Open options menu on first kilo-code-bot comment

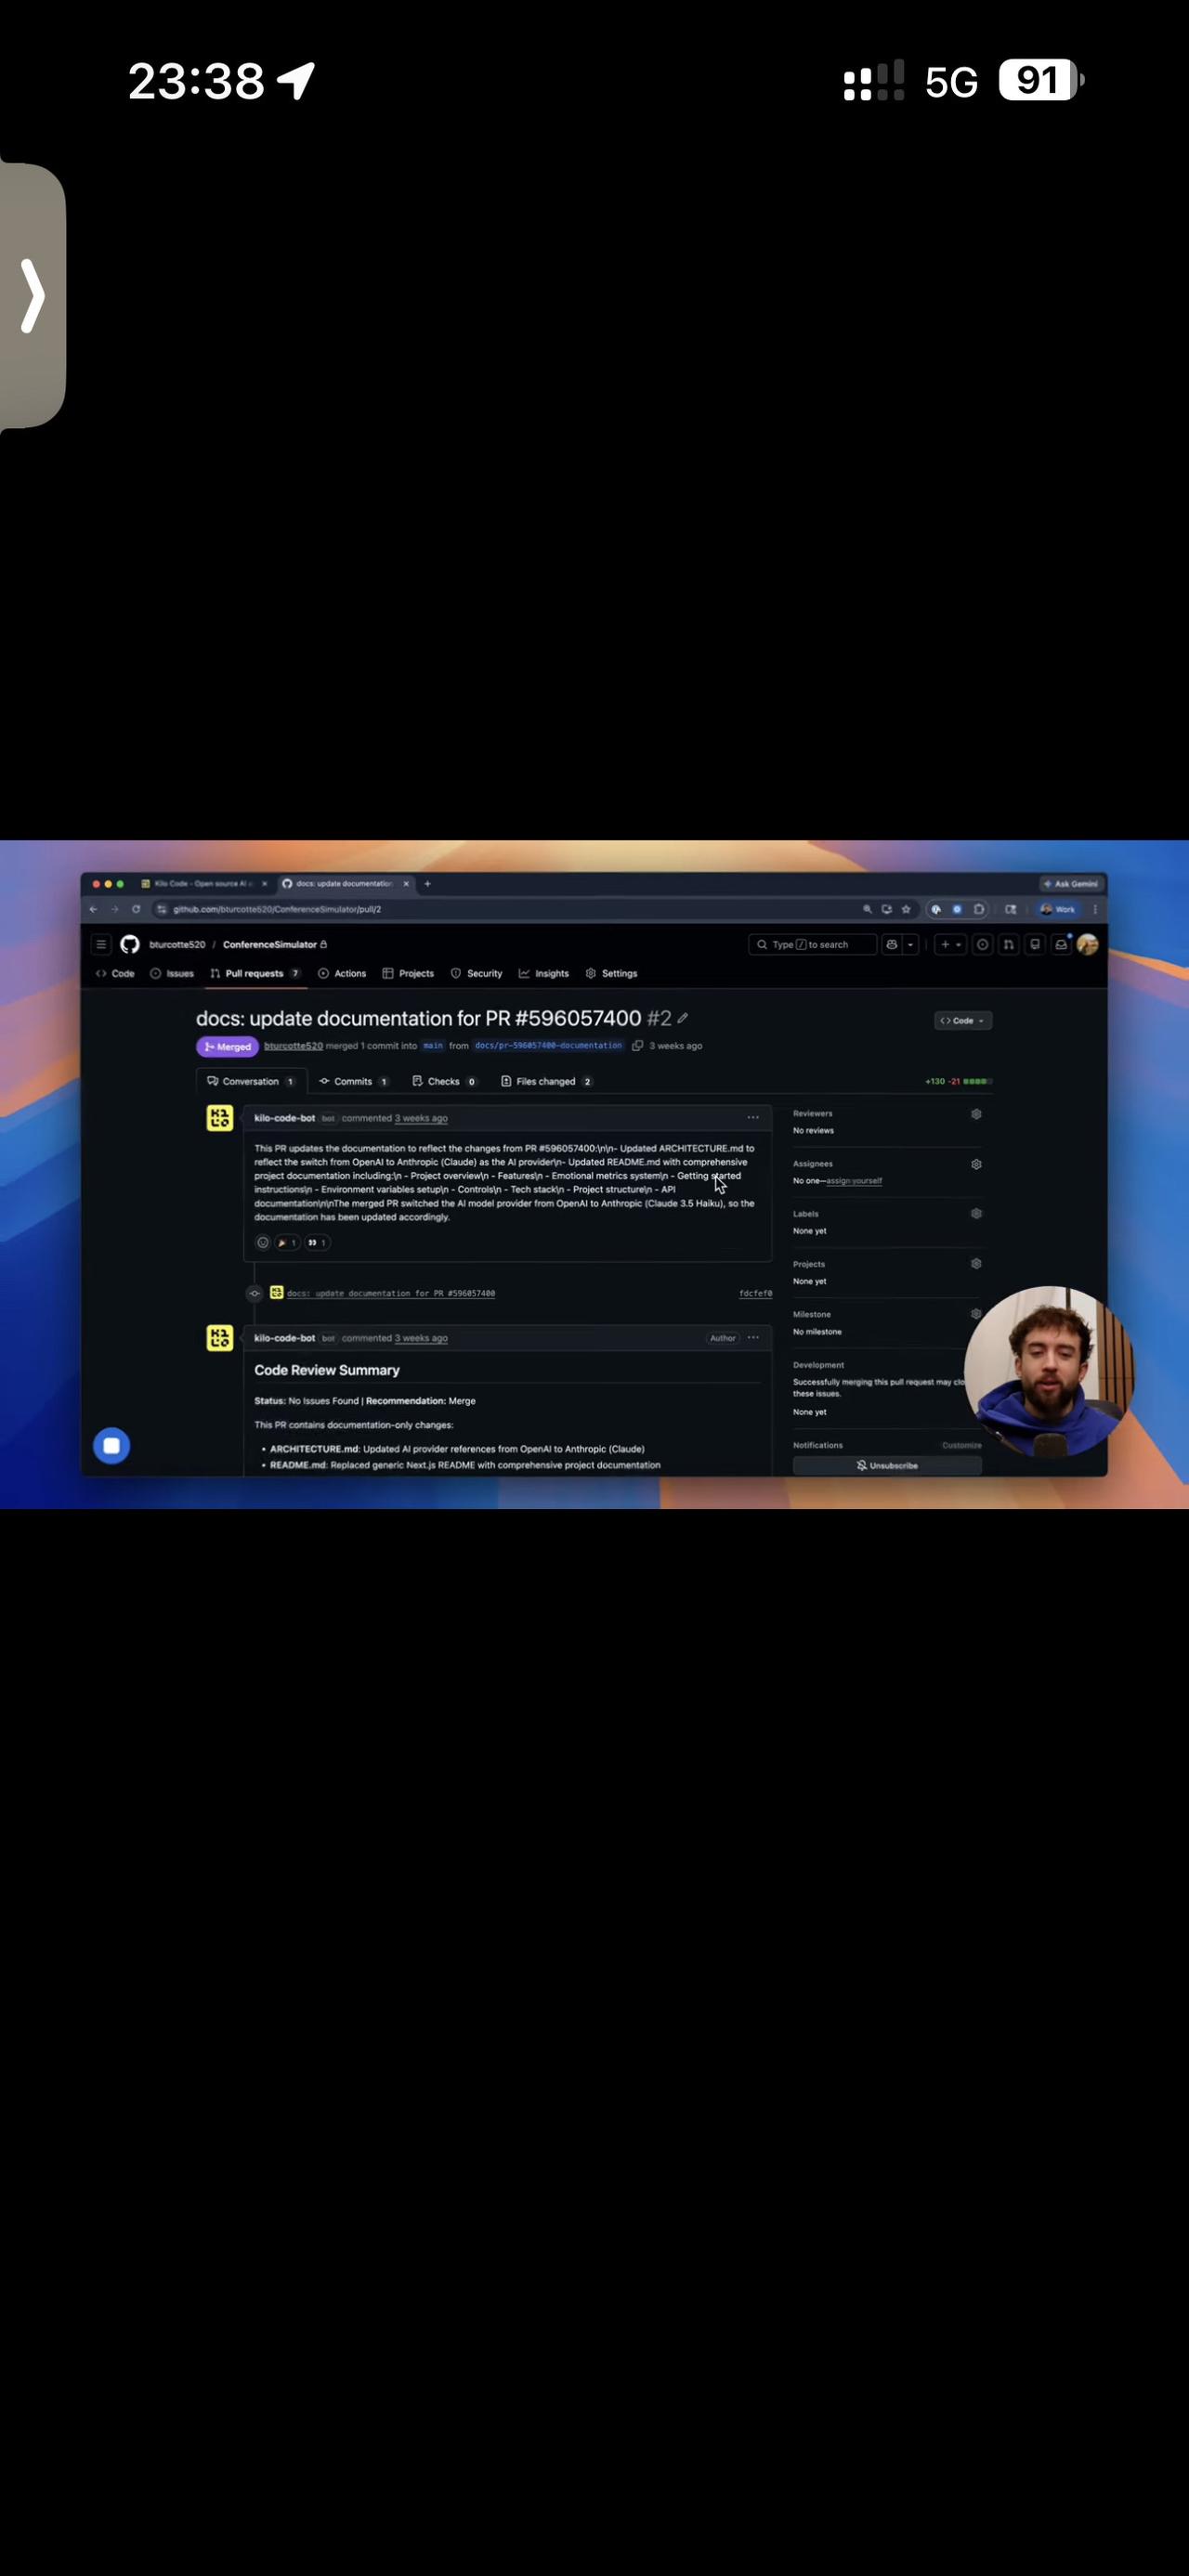click(753, 1118)
